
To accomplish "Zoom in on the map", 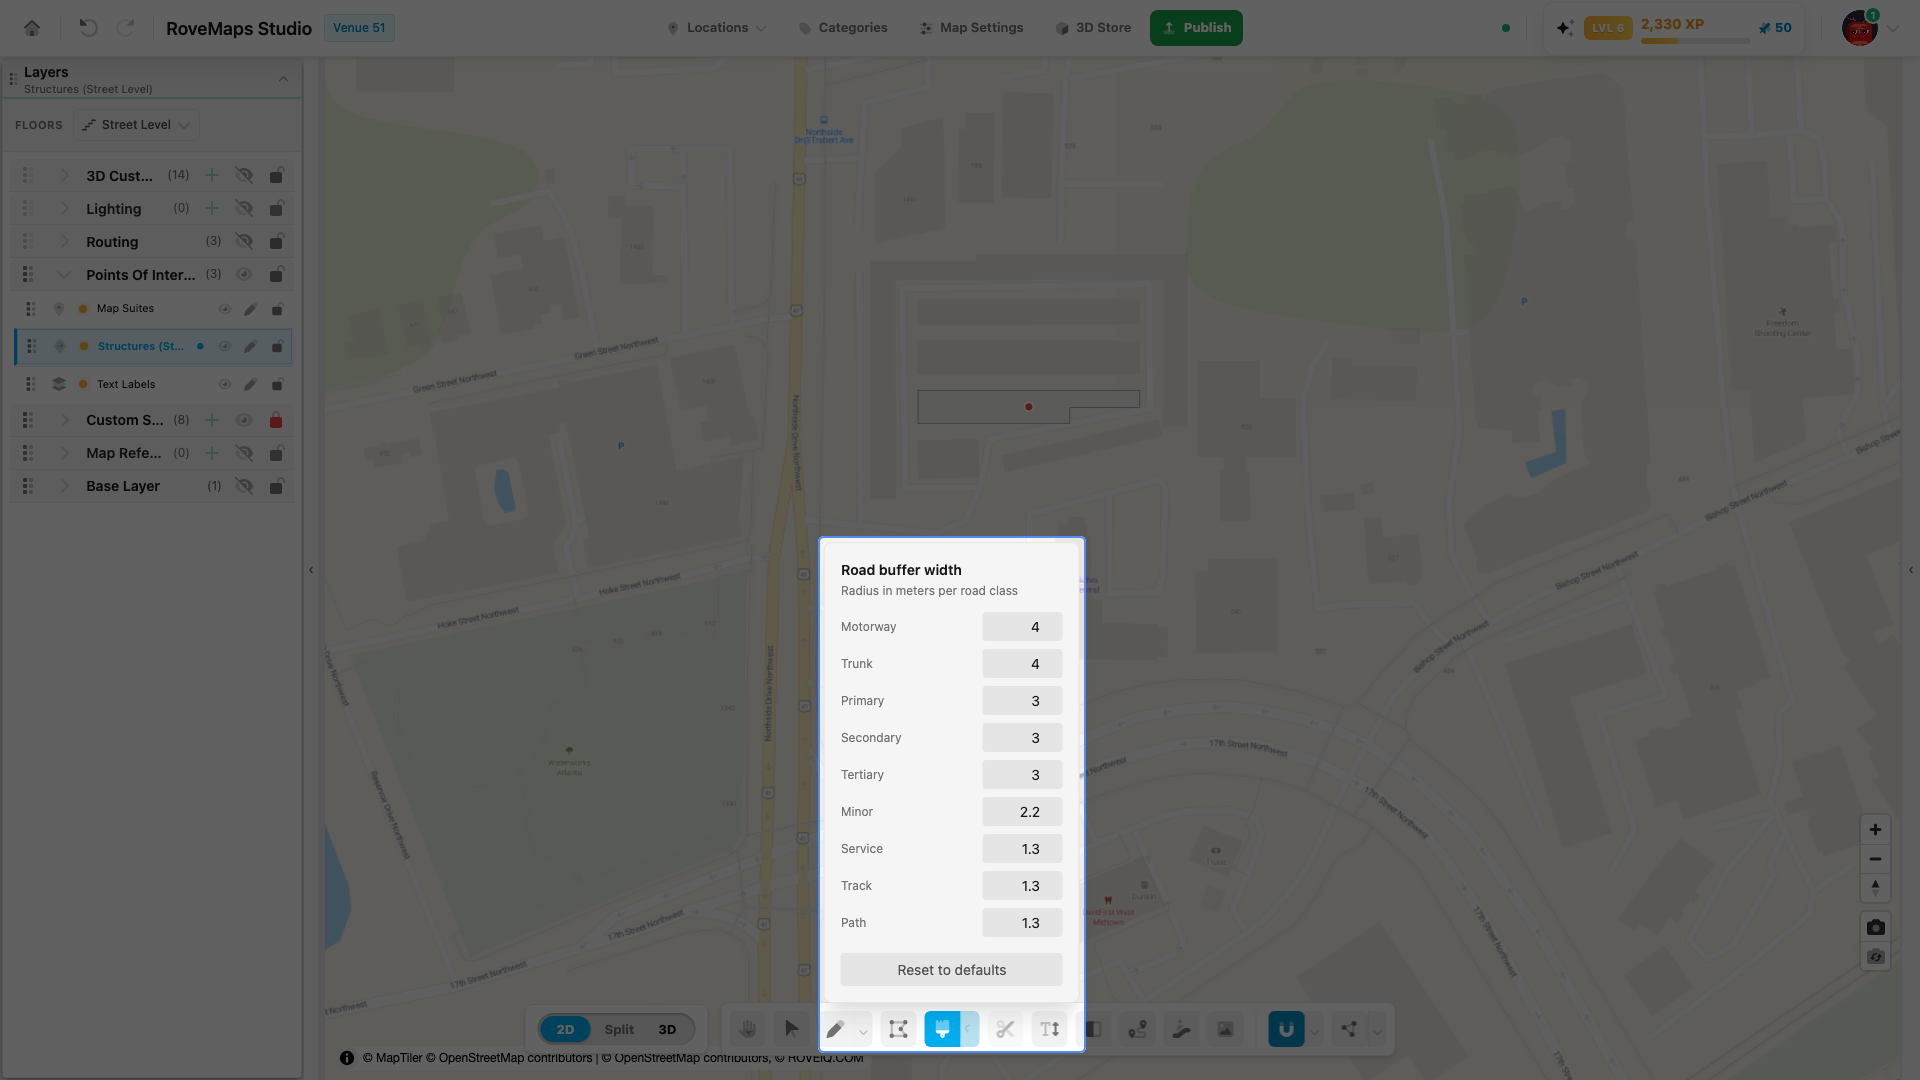I will (x=1875, y=830).
